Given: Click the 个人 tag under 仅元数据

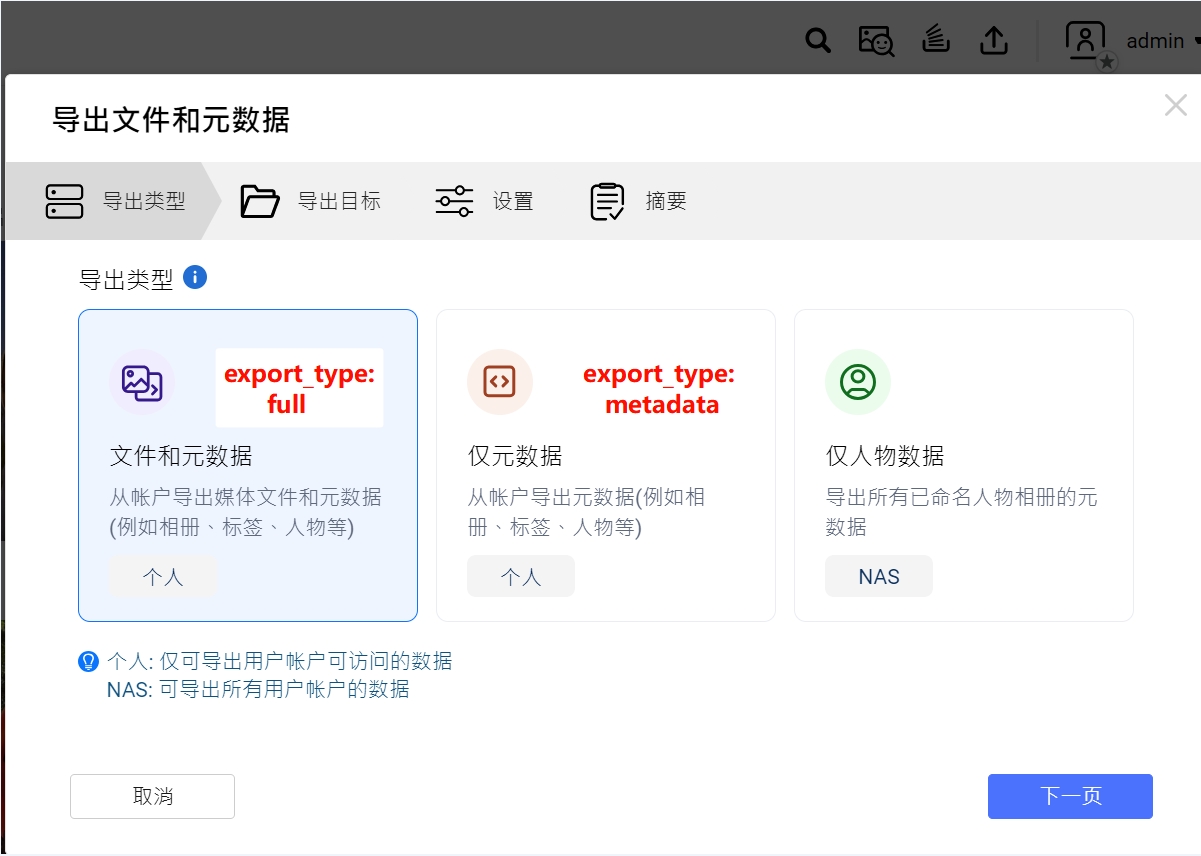Looking at the screenshot, I should tap(521, 577).
